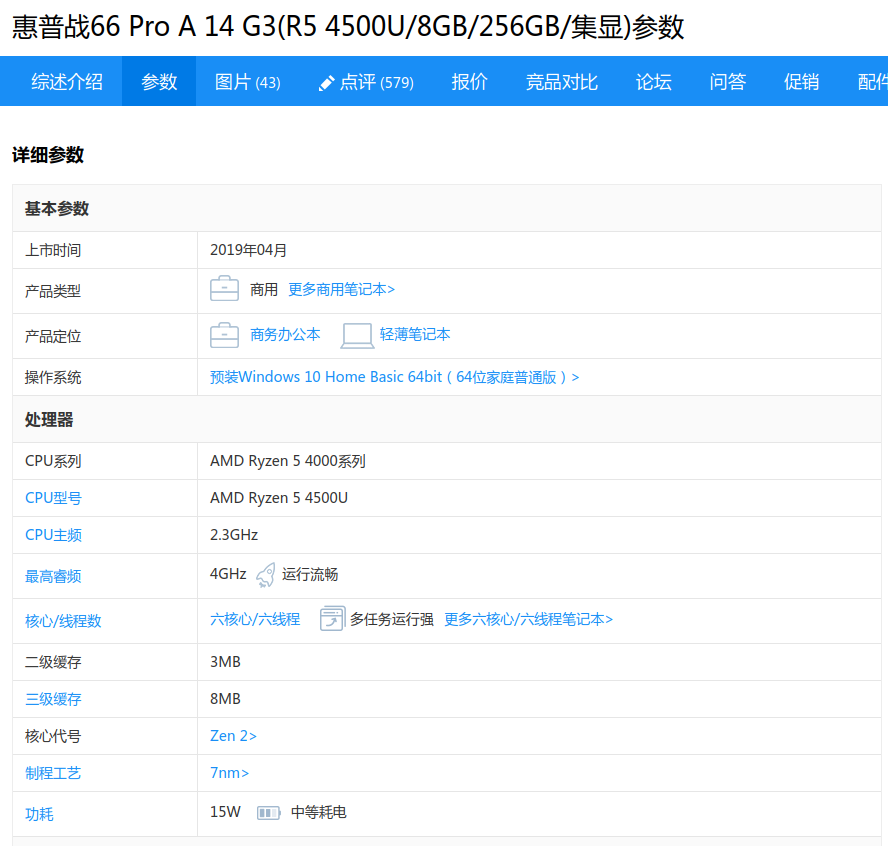Click the 核心/线程数 label link
888x846 pixels.
pyautogui.click(x=63, y=621)
